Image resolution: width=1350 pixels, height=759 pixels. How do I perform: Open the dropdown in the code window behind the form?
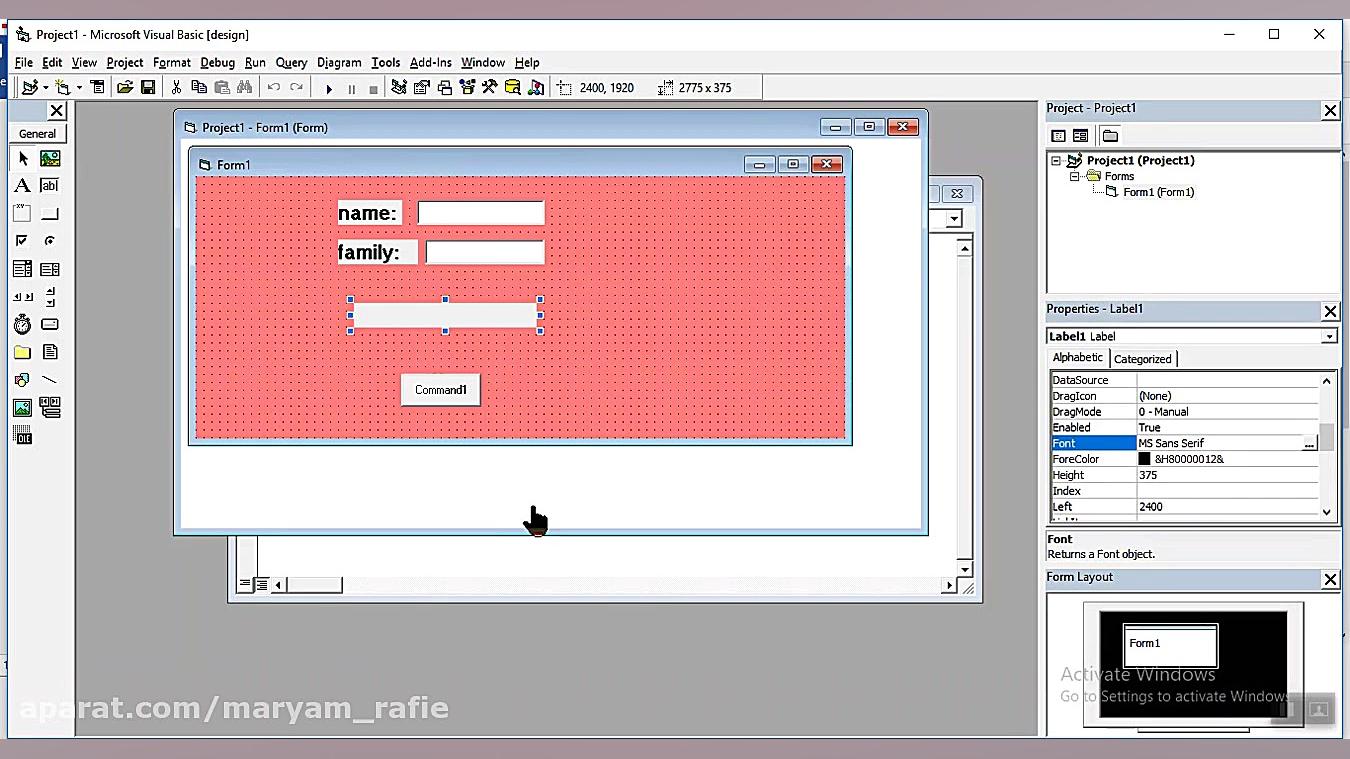(954, 219)
